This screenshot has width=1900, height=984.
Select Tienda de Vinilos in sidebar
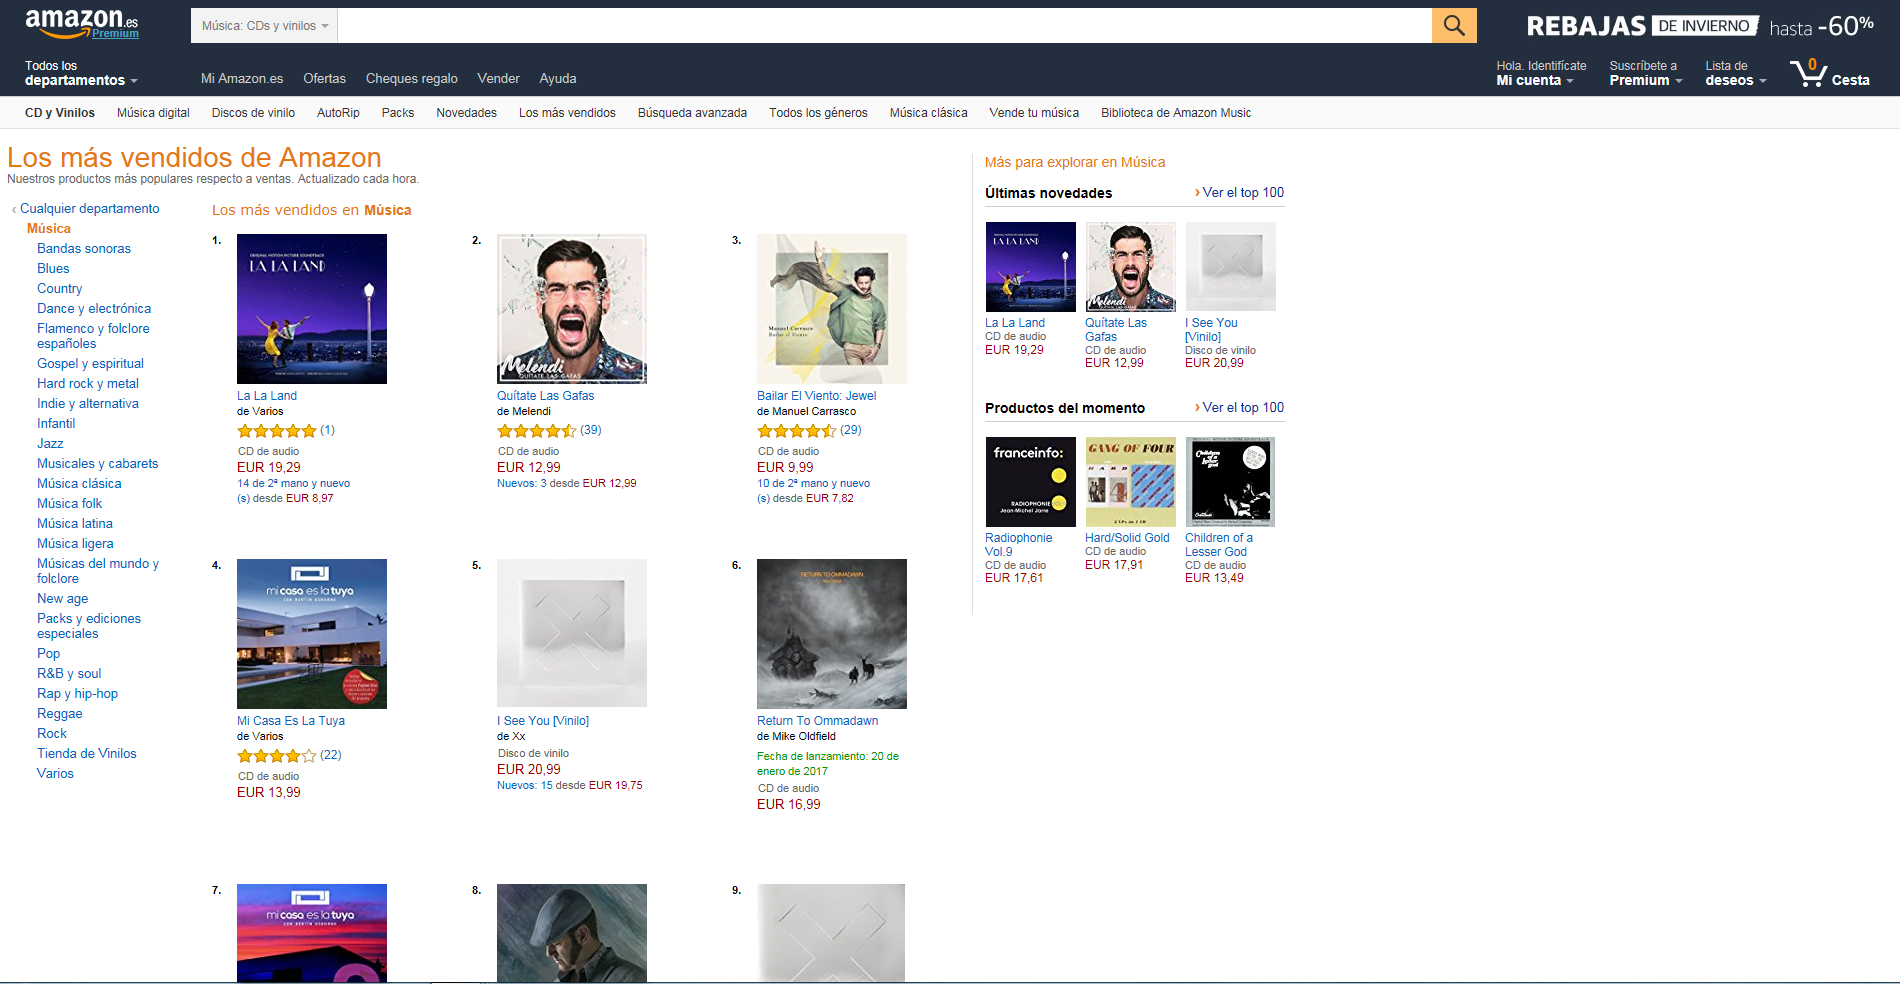click(x=87, y=754)
